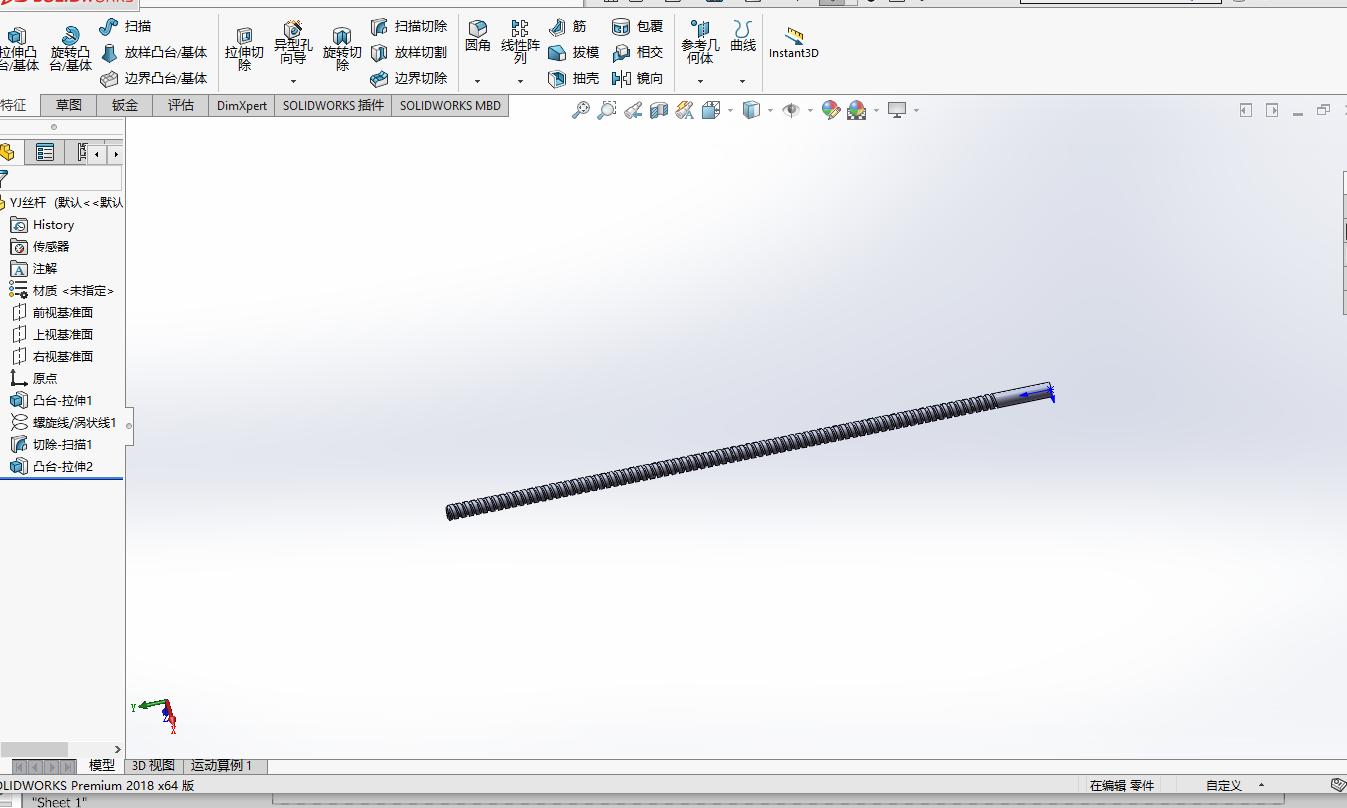The width and height of the screenshot is (1347, 808).
Task: Open the 参考几何体 reference geometry tool
Action: tap(700, 42)
